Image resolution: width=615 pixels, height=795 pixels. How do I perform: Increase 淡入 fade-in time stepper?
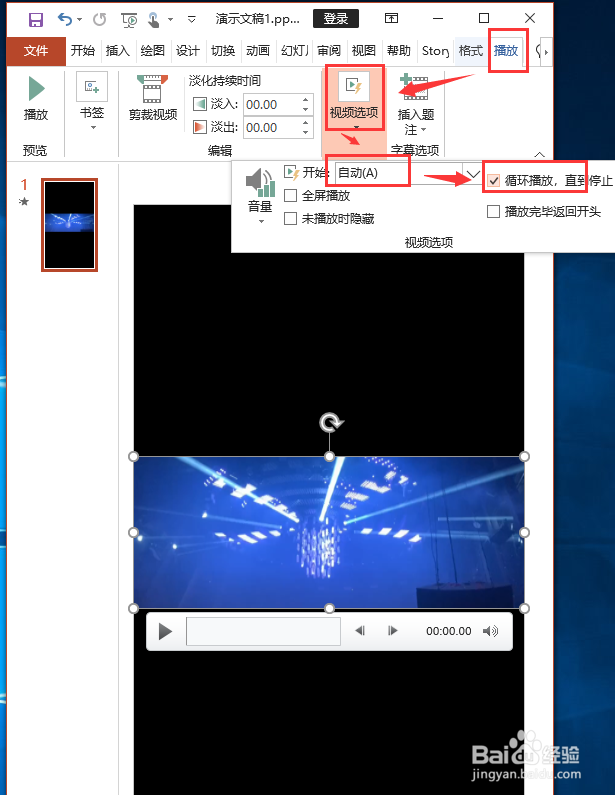306,99
